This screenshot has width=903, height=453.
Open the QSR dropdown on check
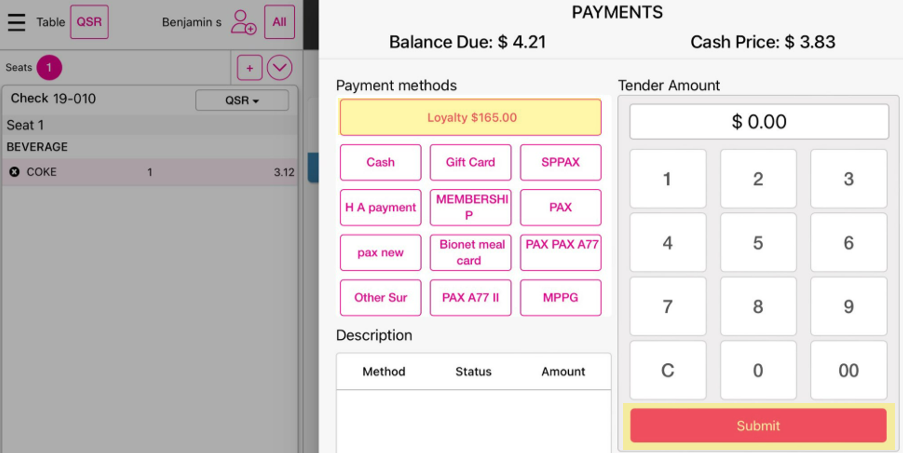[x=242, y=100]
